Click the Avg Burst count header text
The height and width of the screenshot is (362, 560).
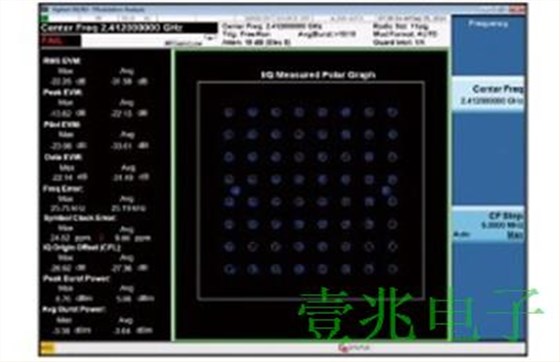327,34
